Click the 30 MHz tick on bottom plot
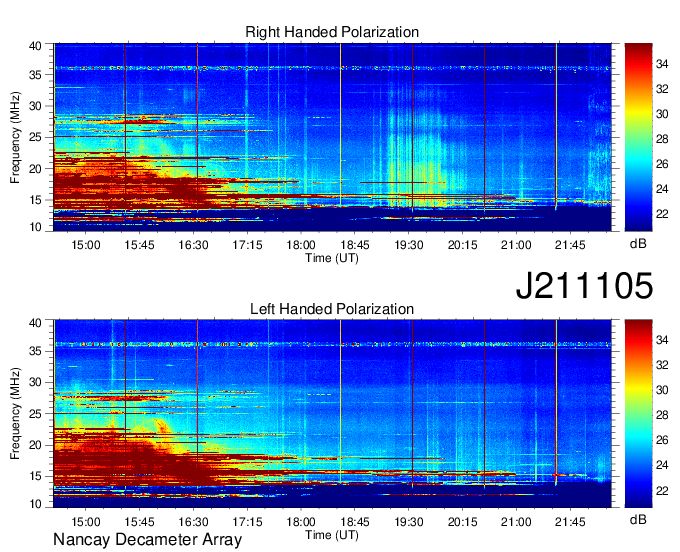Viewport: 680px width, 552px height. tap(35, 382)
